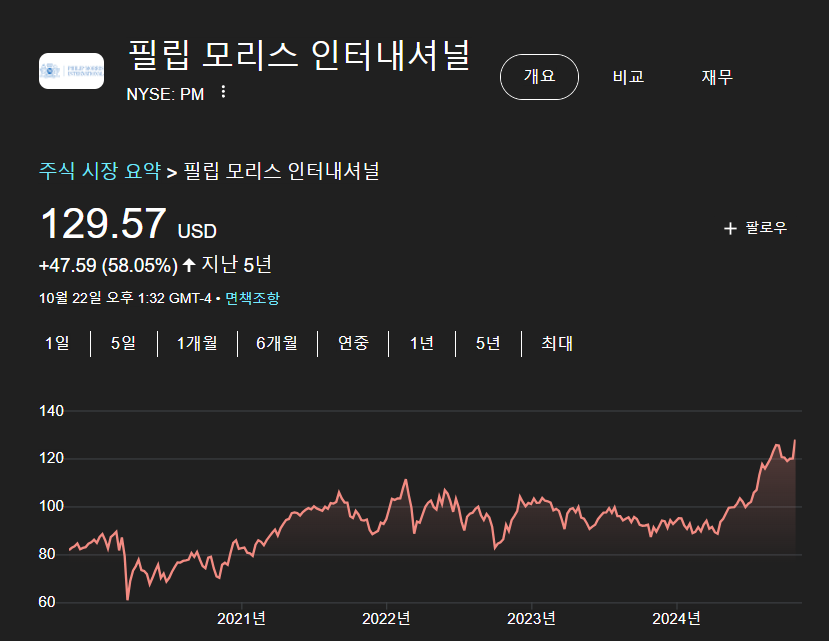
Task: Select the 최대 chart range
Action: [x=557, y=343]
